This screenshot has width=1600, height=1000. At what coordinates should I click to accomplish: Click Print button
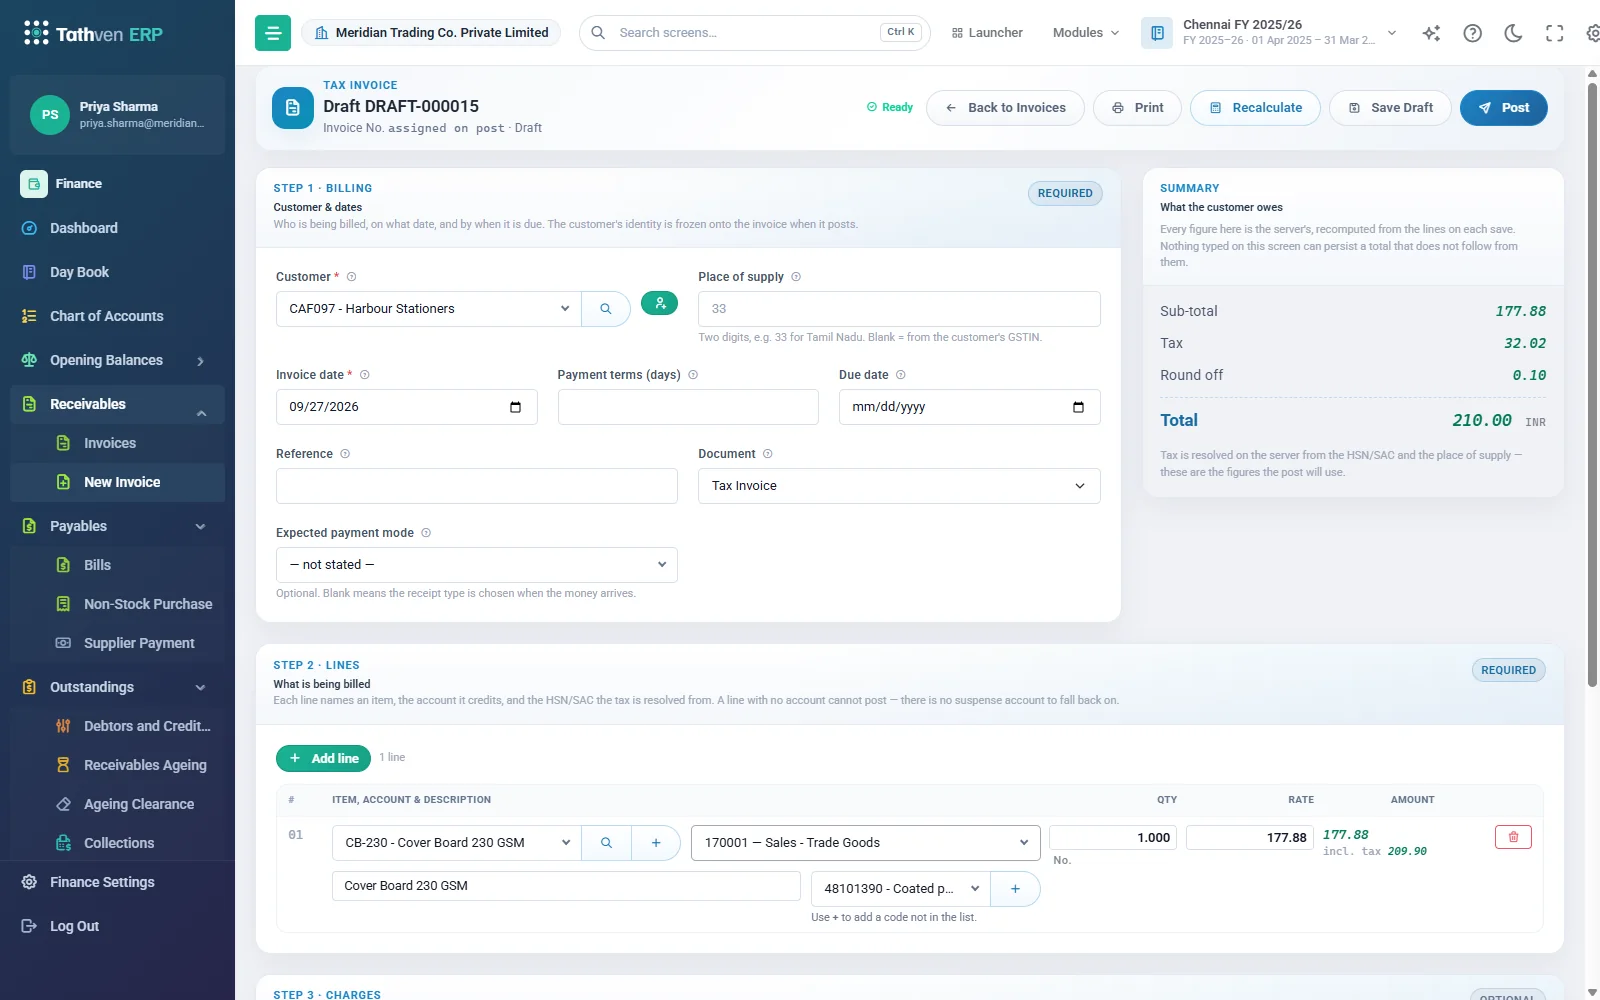[1137, 108]
